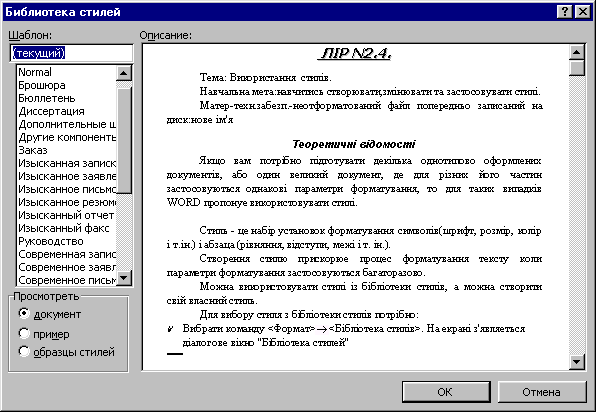The image size is (596, 412).
Task: Click the help question mark icon
Action: coord(565,12)
